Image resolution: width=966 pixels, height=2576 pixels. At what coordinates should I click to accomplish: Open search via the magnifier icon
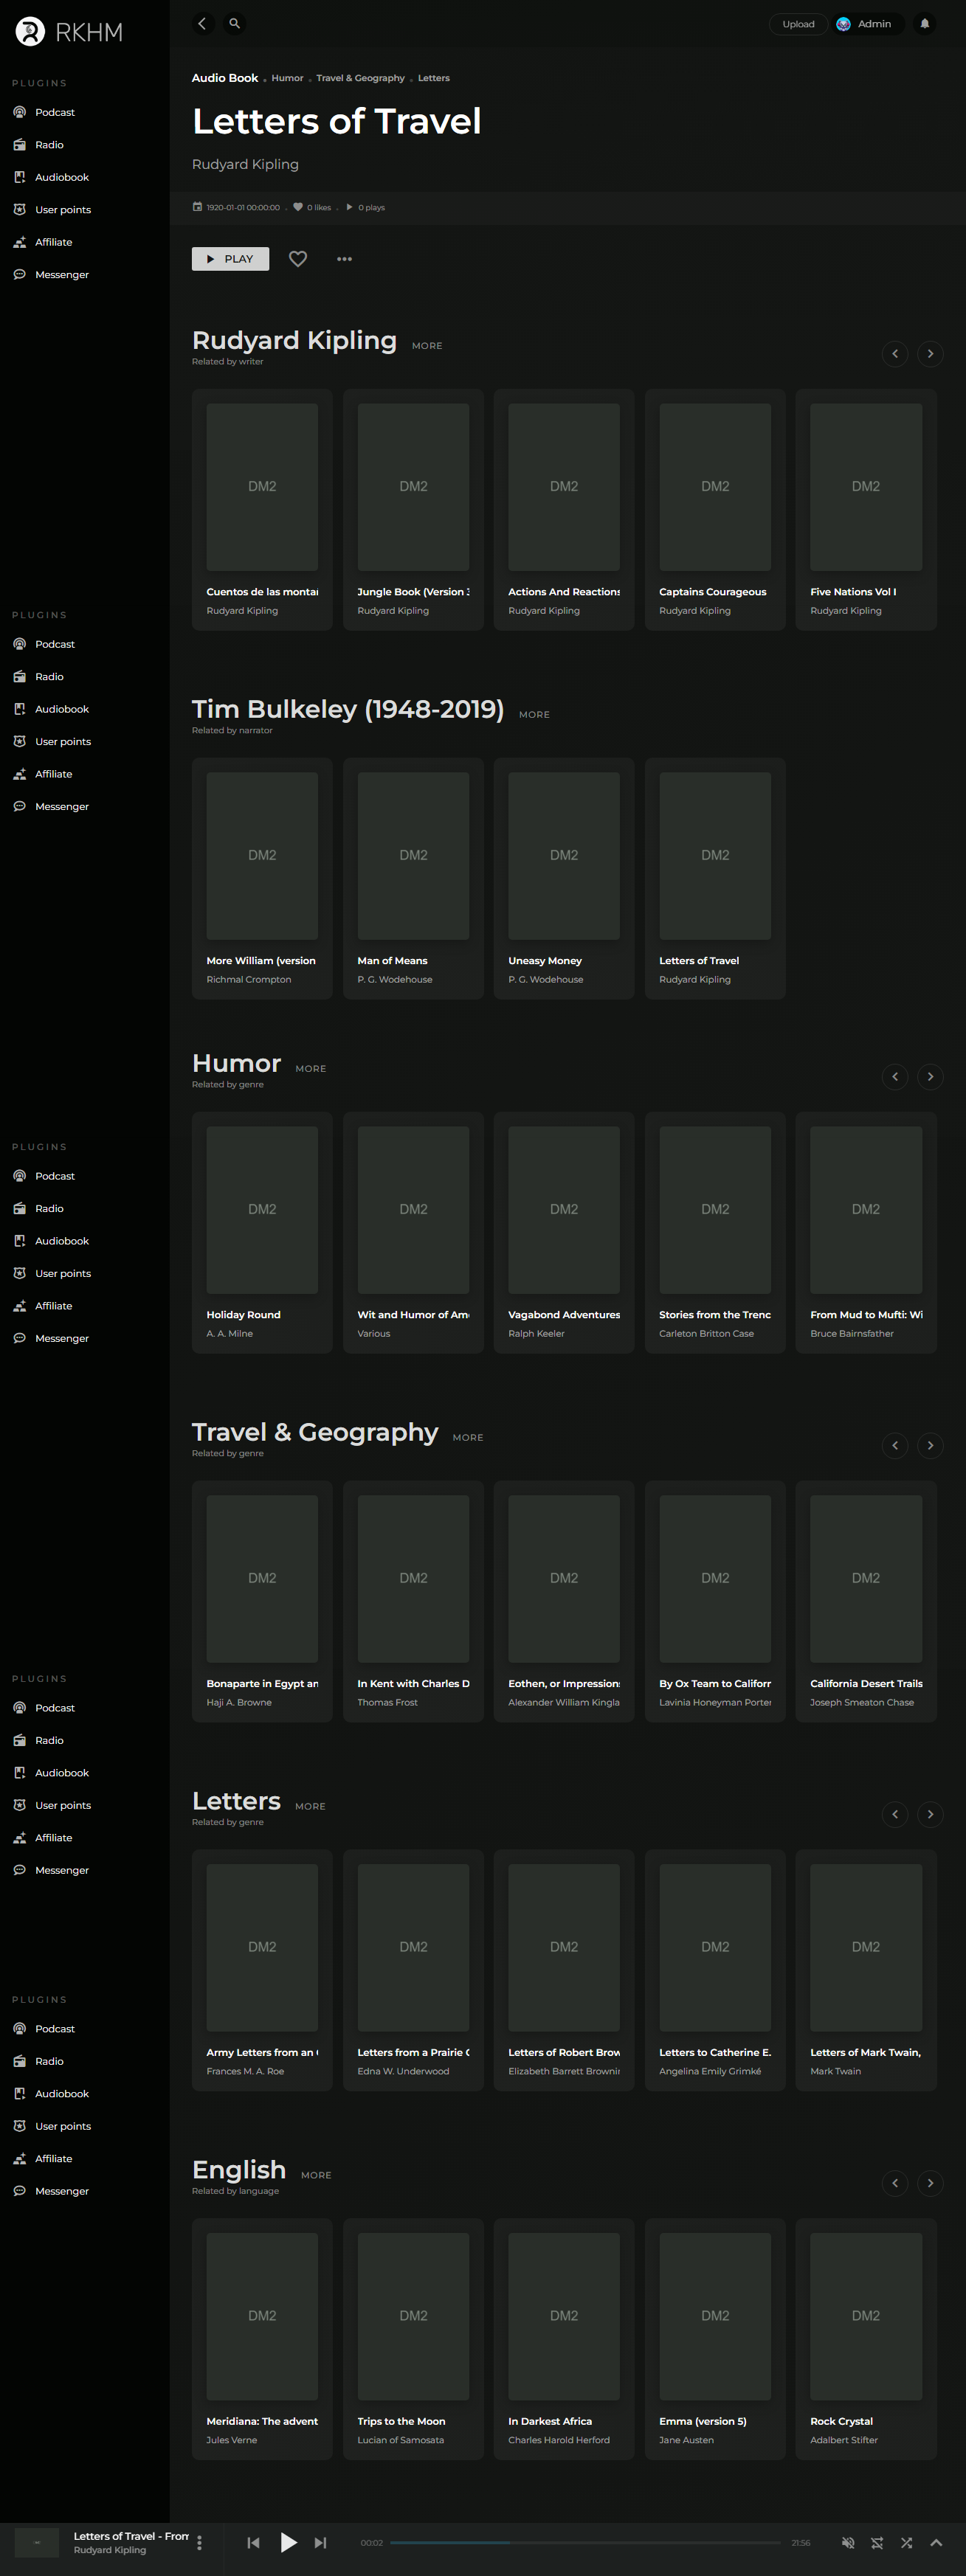[x=234, y=23]
